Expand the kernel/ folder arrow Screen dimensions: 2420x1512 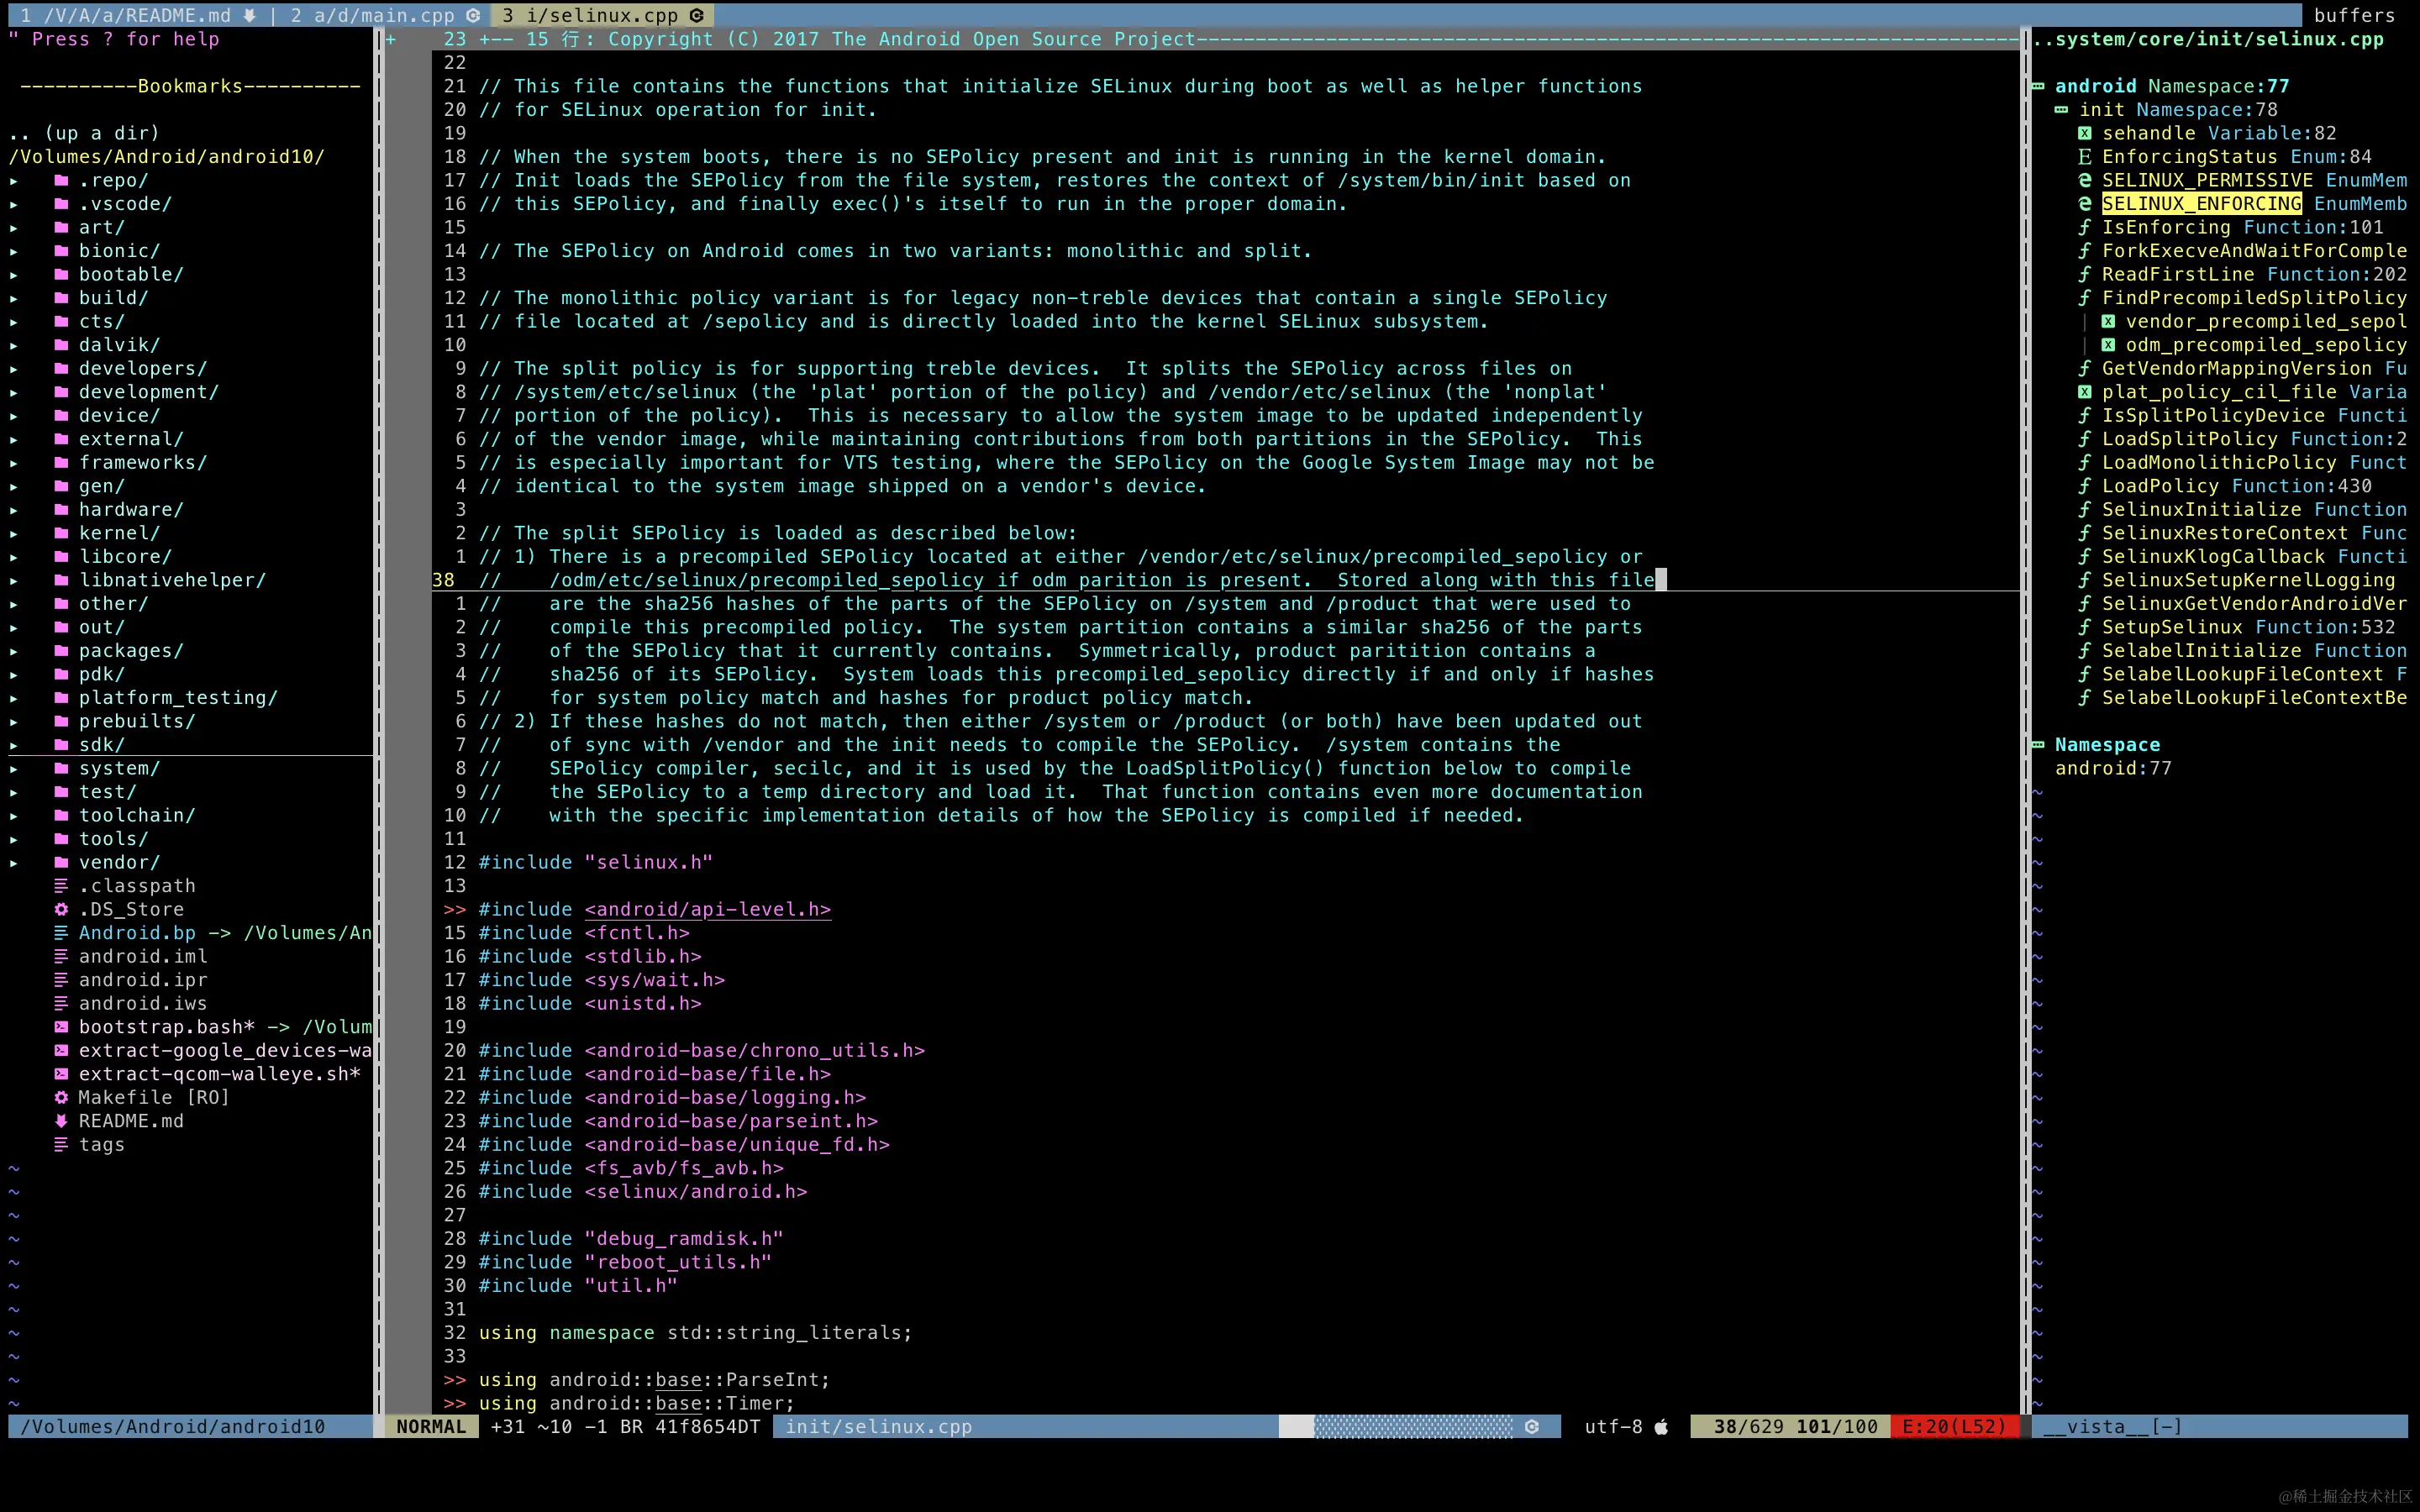(14, 534)
